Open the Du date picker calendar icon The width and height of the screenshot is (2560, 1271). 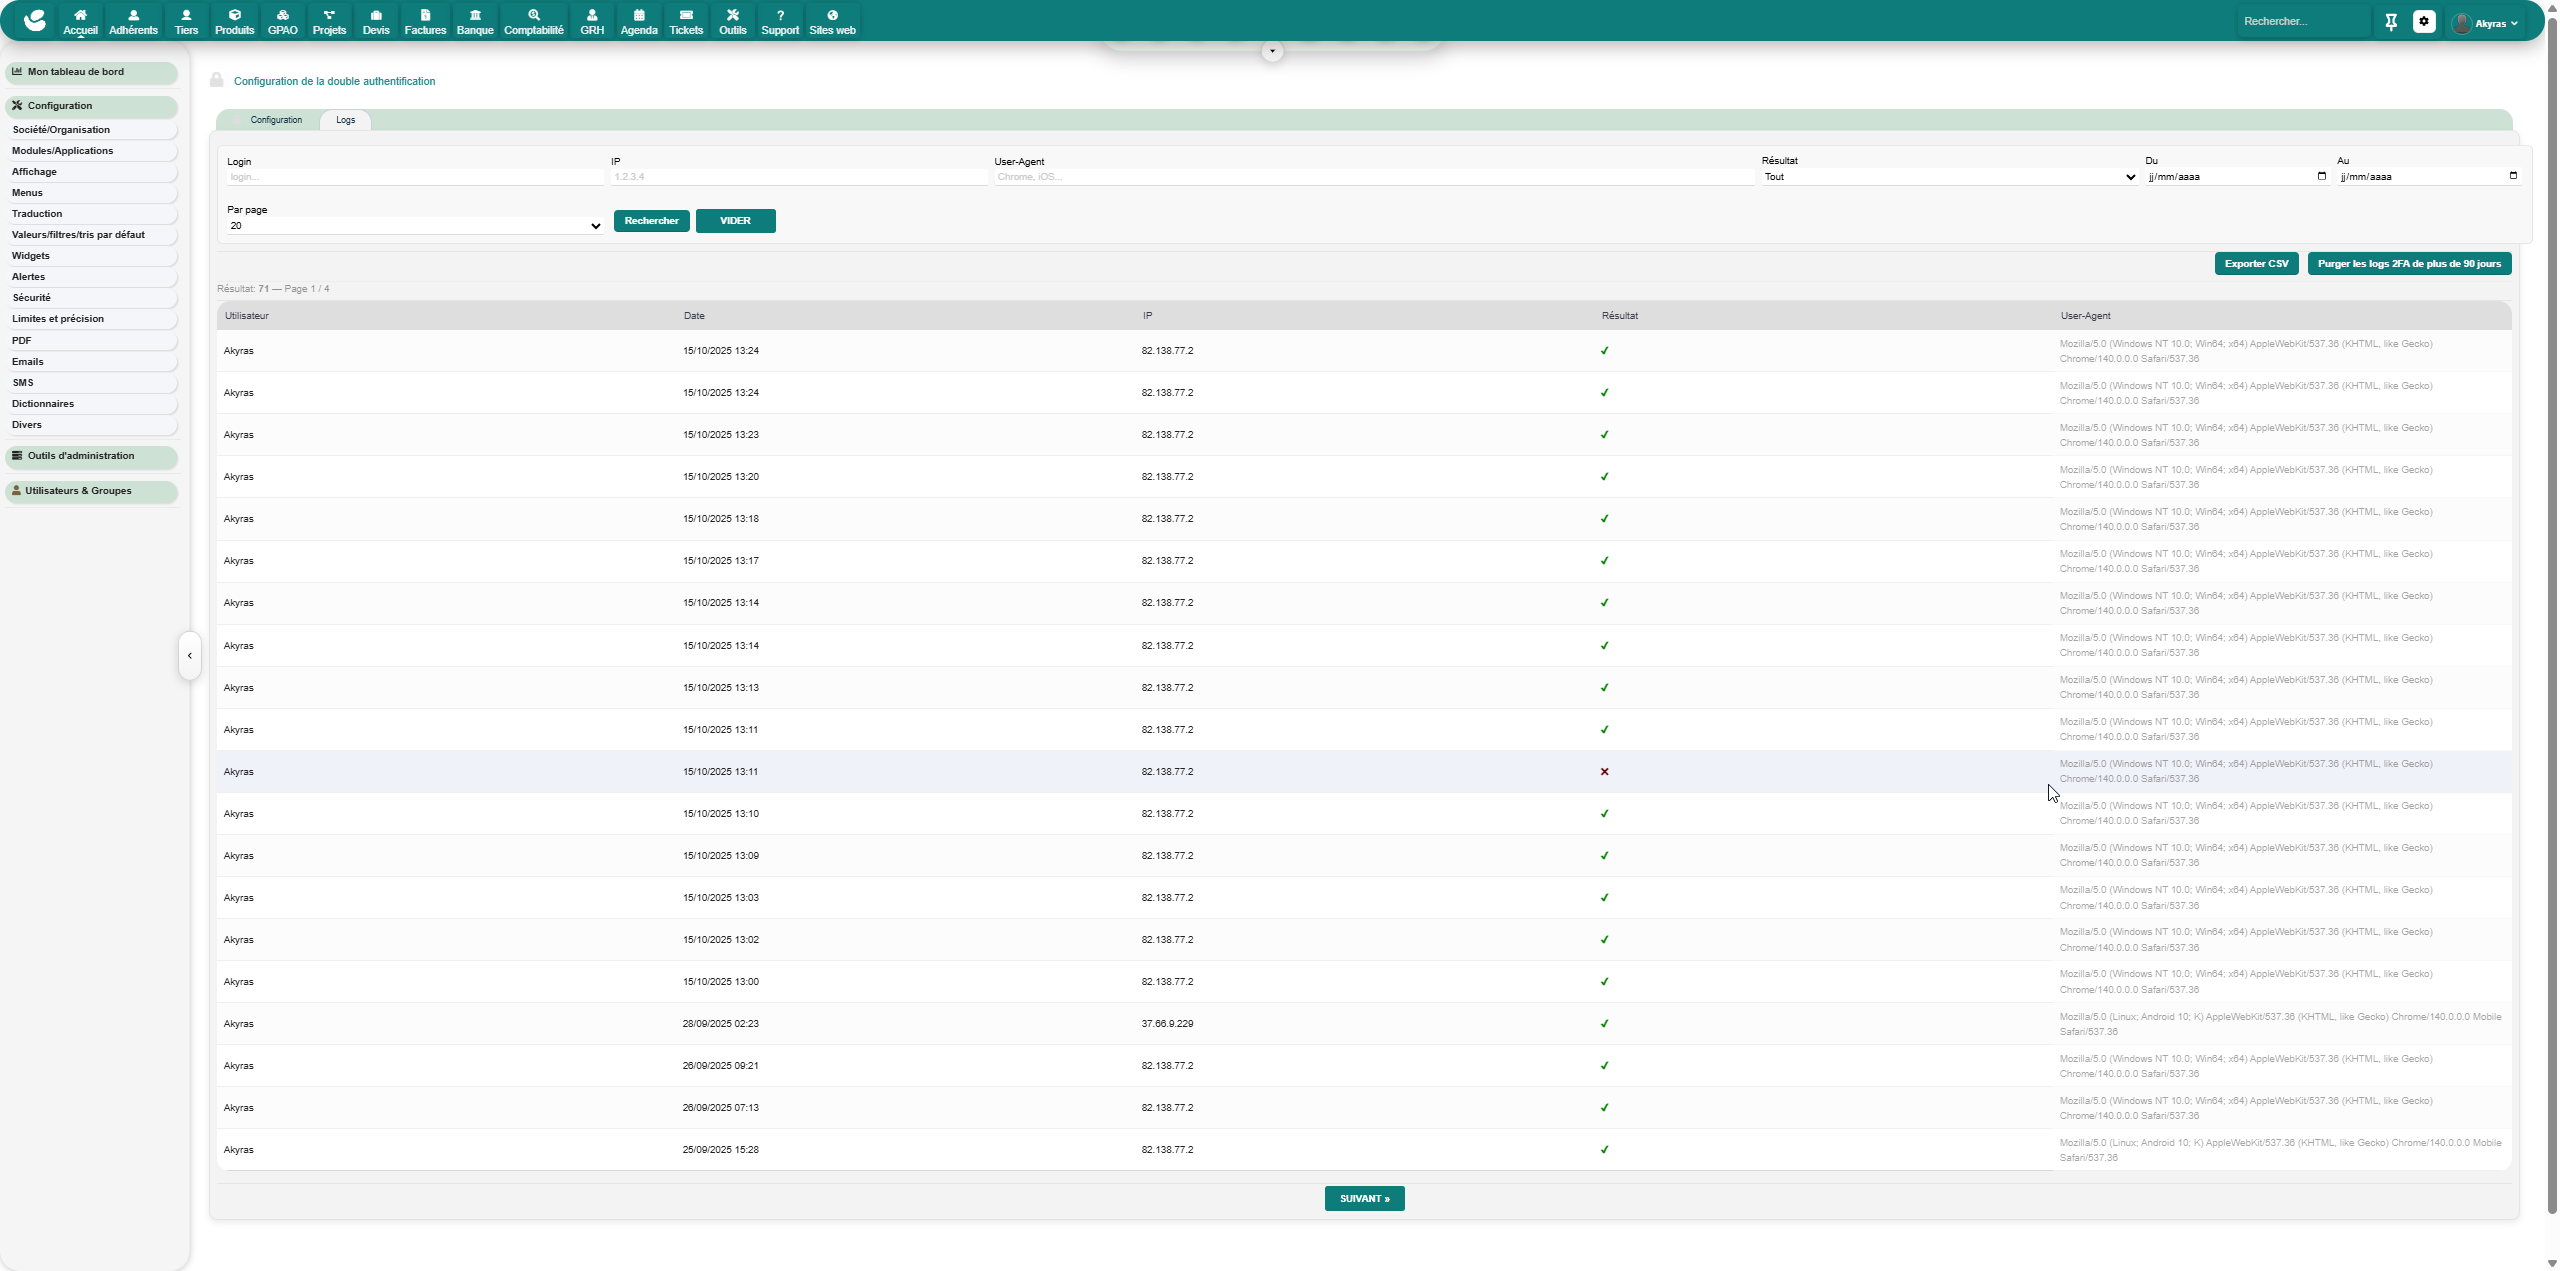(x=2321, y=176)
